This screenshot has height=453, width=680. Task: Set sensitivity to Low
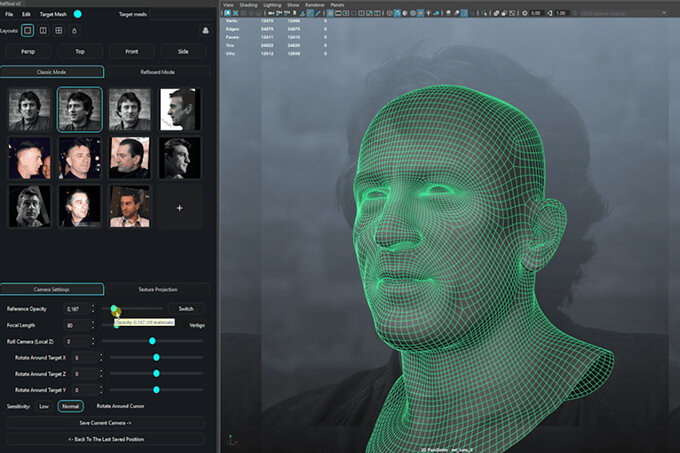(43, 406)
